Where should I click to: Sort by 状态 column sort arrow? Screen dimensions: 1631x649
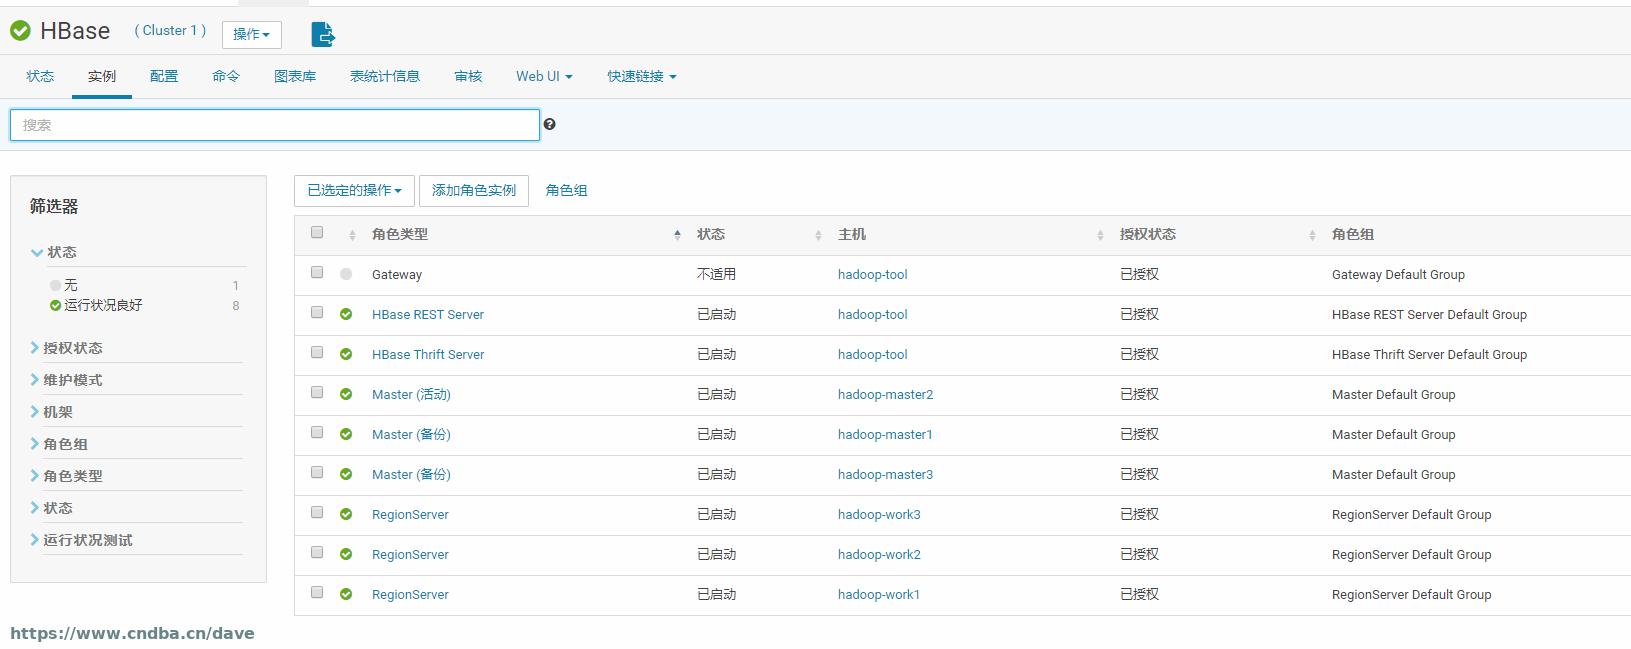coord(818,235)
